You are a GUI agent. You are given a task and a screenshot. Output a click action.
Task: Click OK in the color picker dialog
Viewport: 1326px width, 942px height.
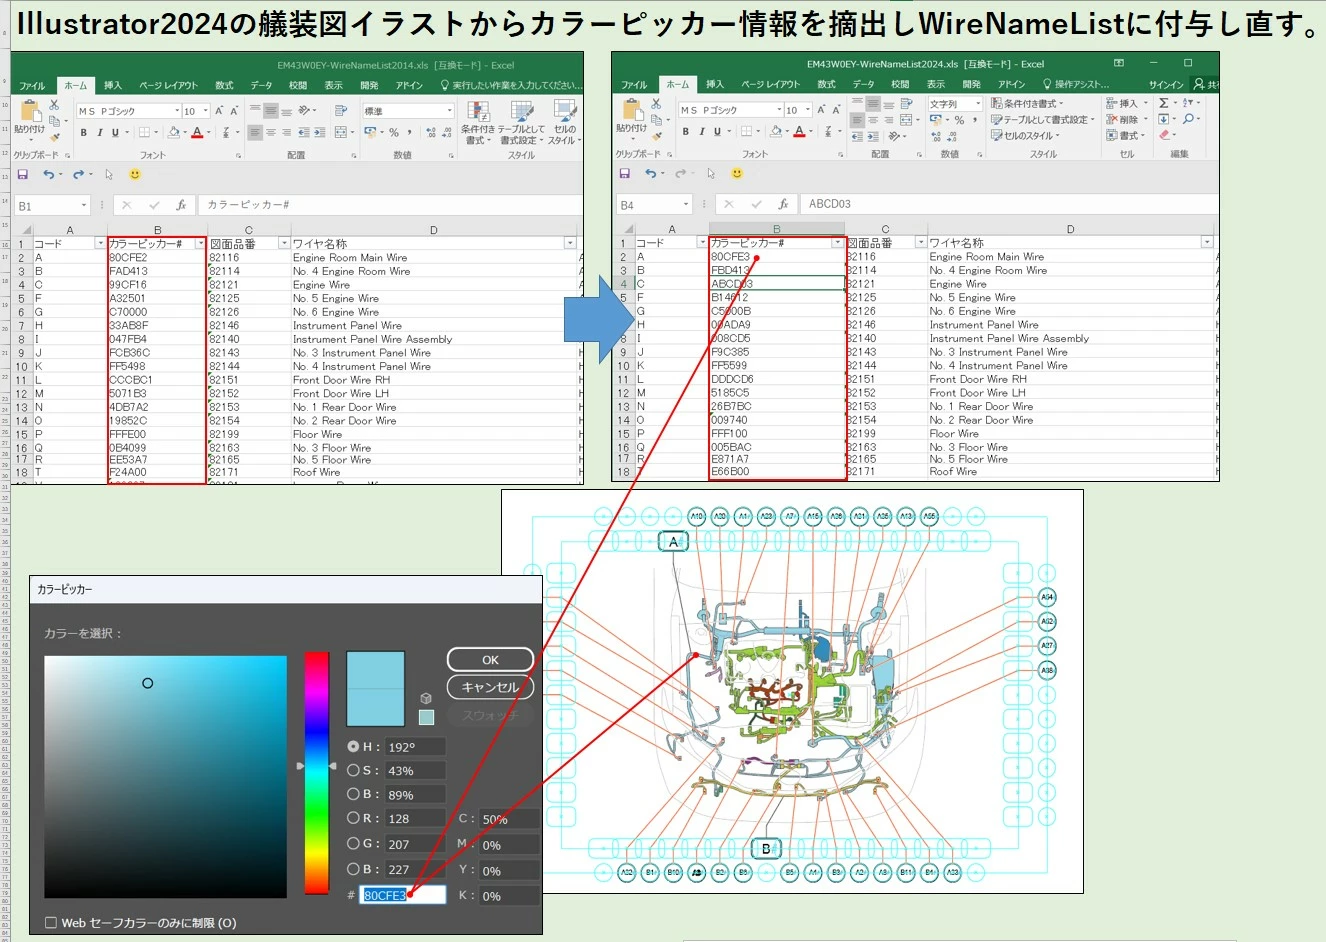click(x=490, y=660)
